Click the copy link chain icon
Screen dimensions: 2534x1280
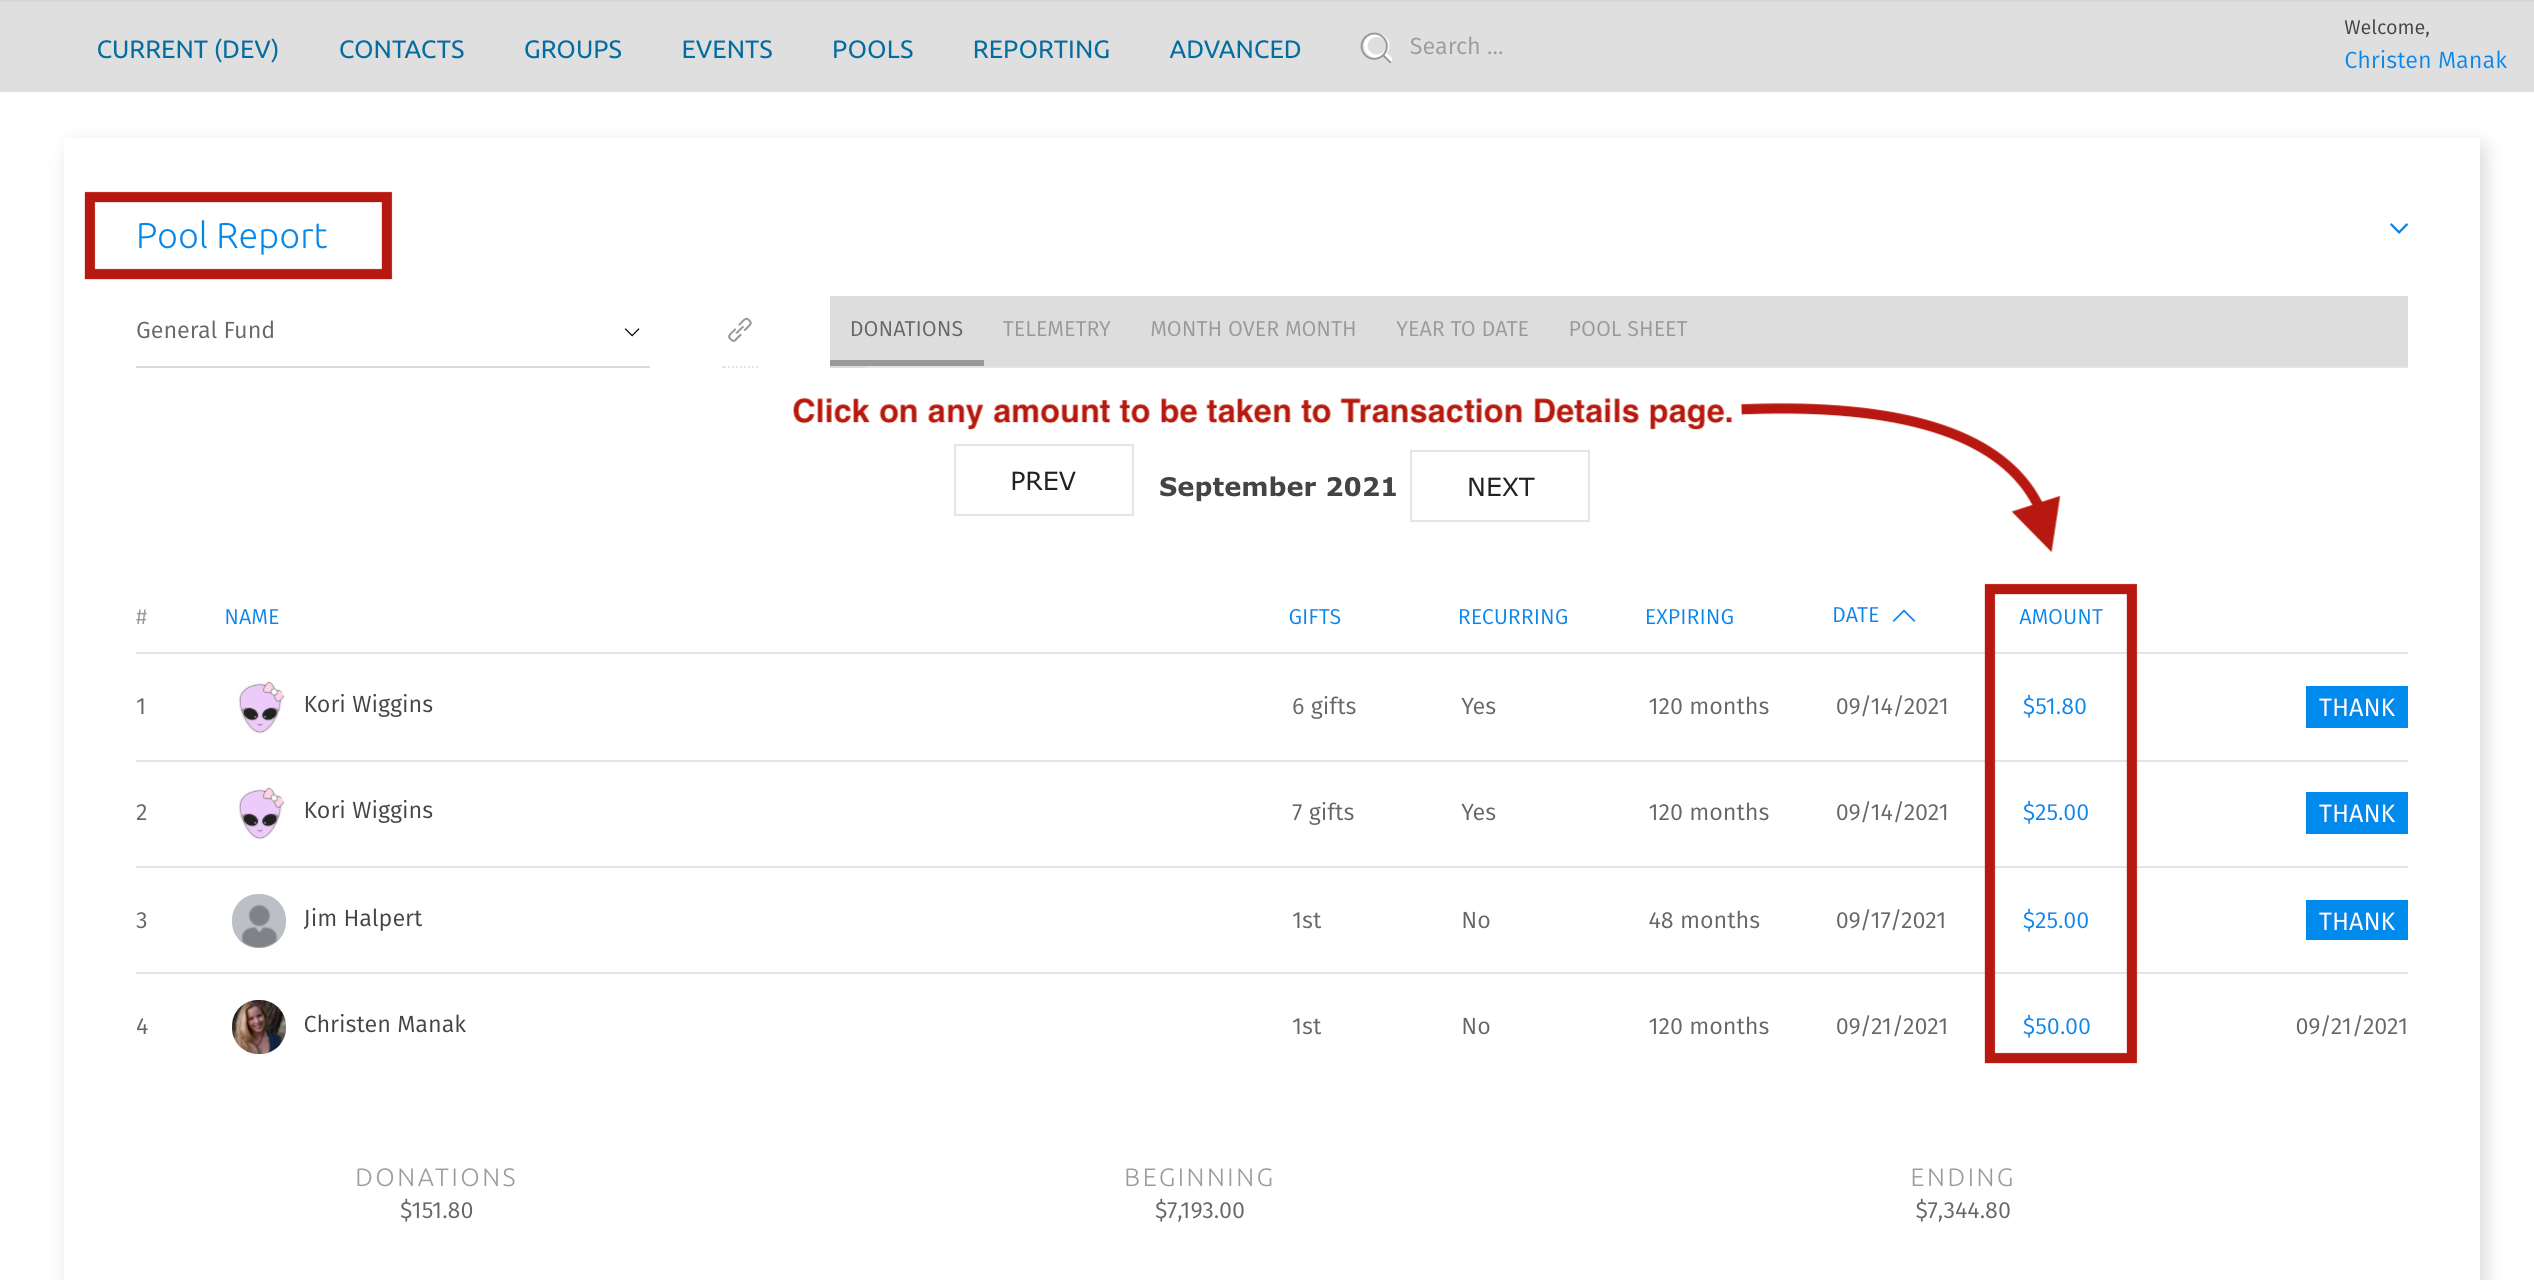point(740,329)
